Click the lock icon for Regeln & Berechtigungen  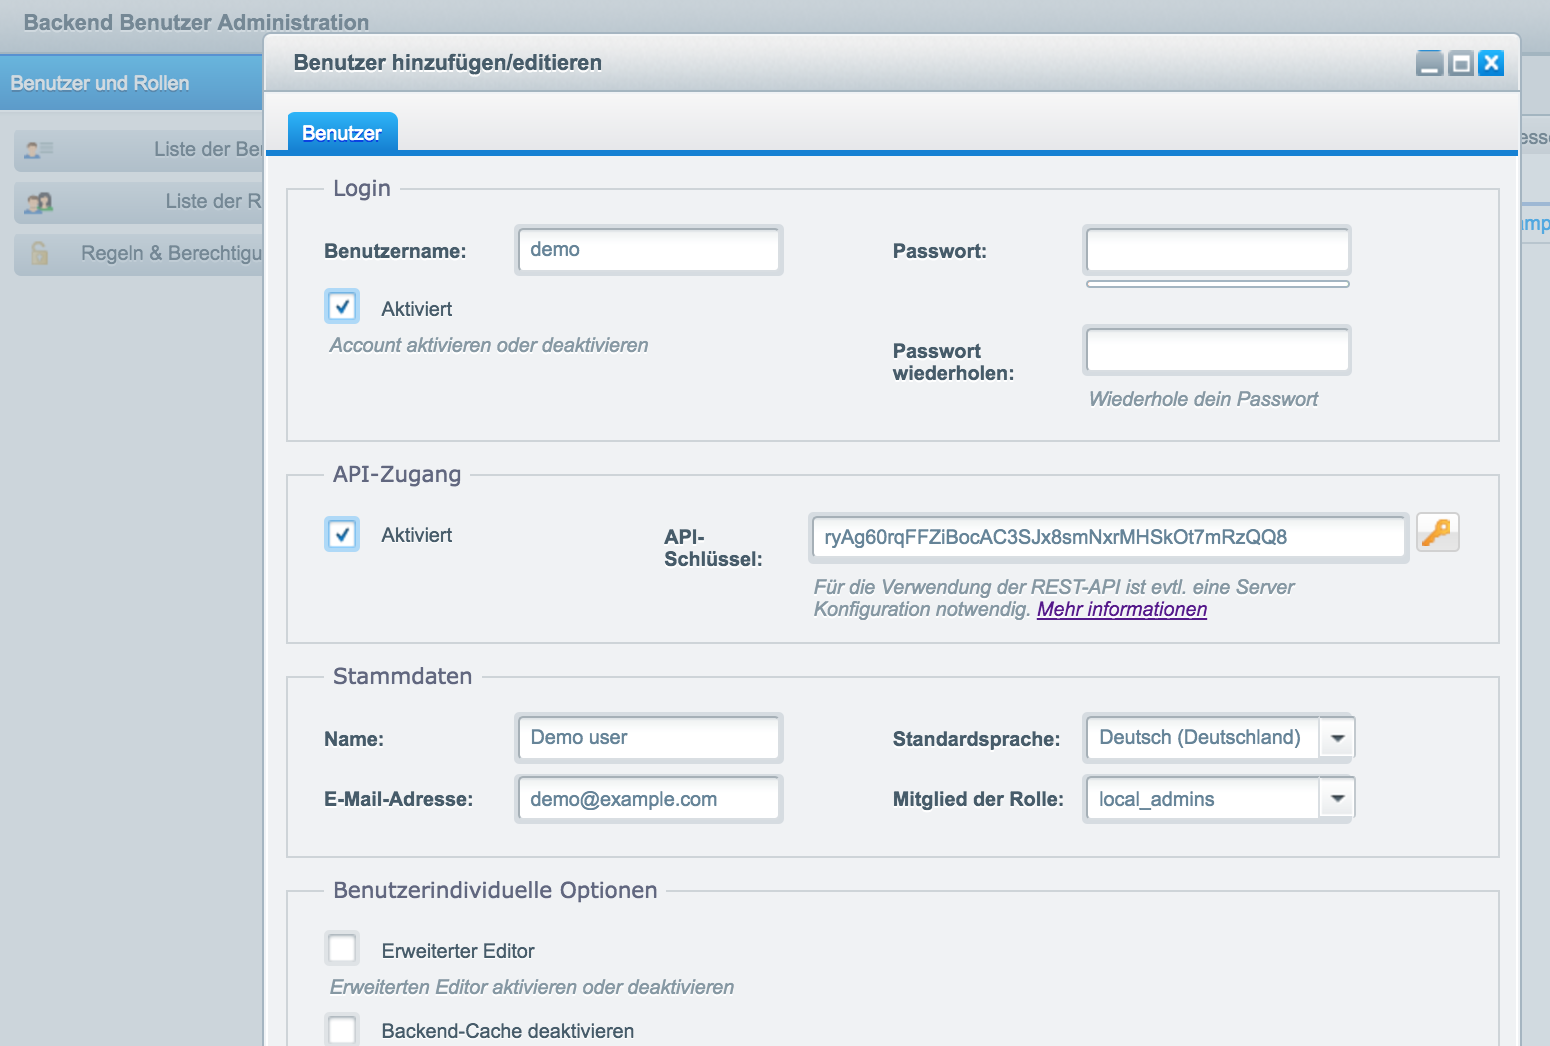click(x=39, y=253)
